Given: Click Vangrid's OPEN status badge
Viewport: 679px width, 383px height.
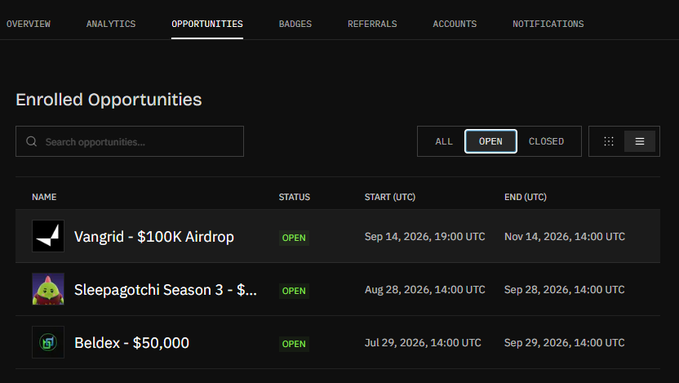Looking at the screenshot, I should point(294,237).
